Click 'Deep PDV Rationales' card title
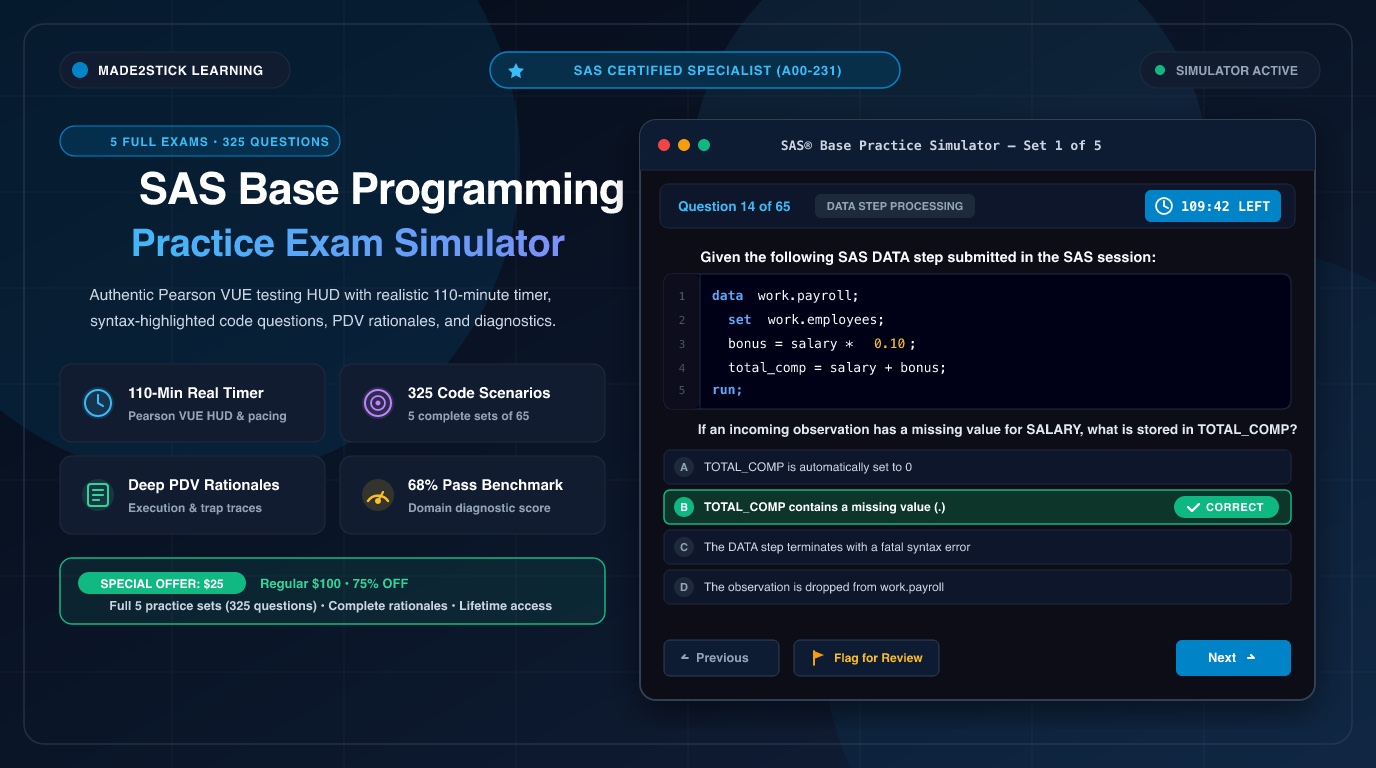The width and height of the screenshot is (1376, 768). click(x=204, y=485)
